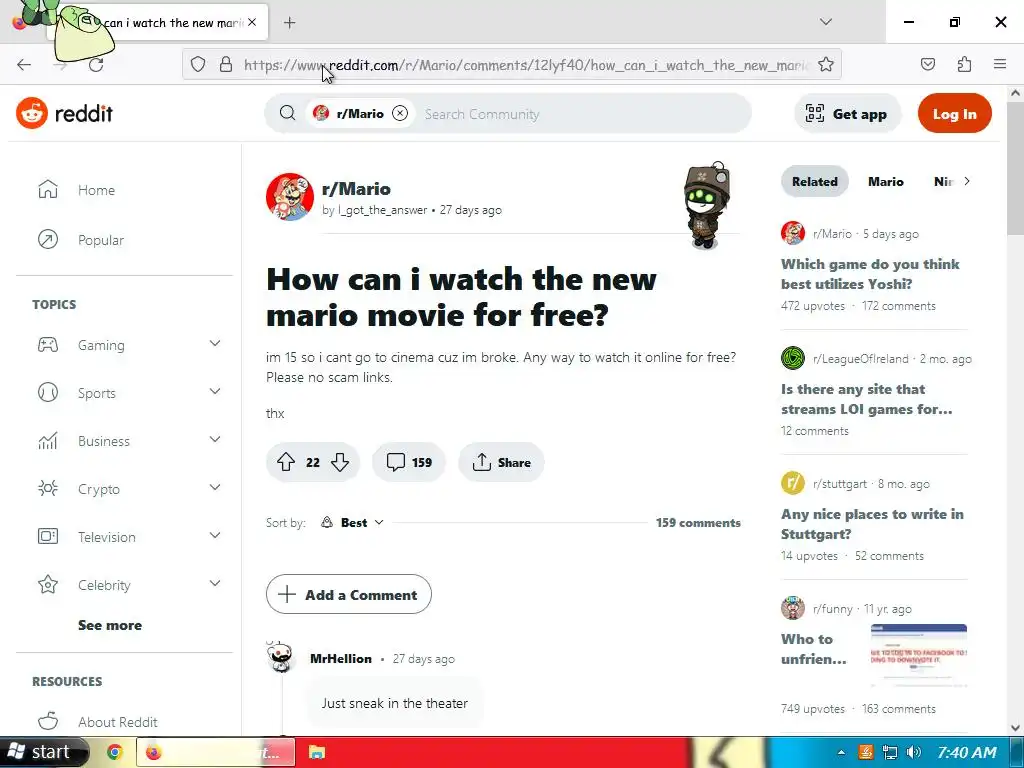Click the 7:40 AM clock in tray
This screenshot has height=768, width=1024.
pyautogui.click(x=967, y=752)
